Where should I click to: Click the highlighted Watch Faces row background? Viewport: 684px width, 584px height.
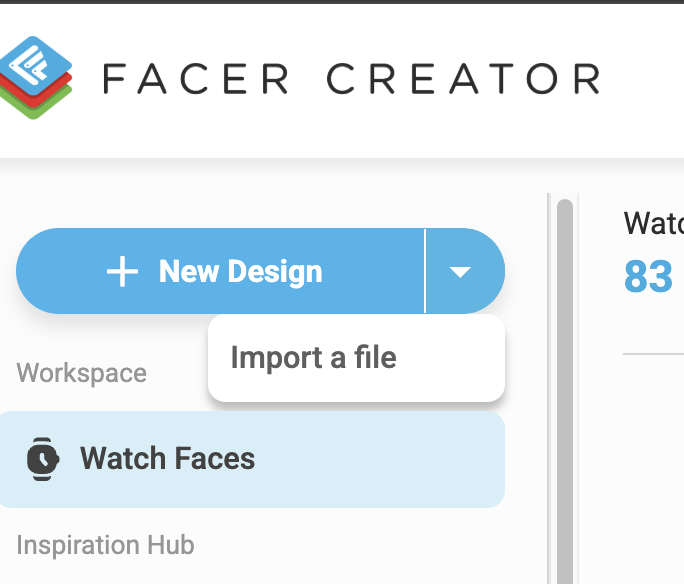[252, 459]
